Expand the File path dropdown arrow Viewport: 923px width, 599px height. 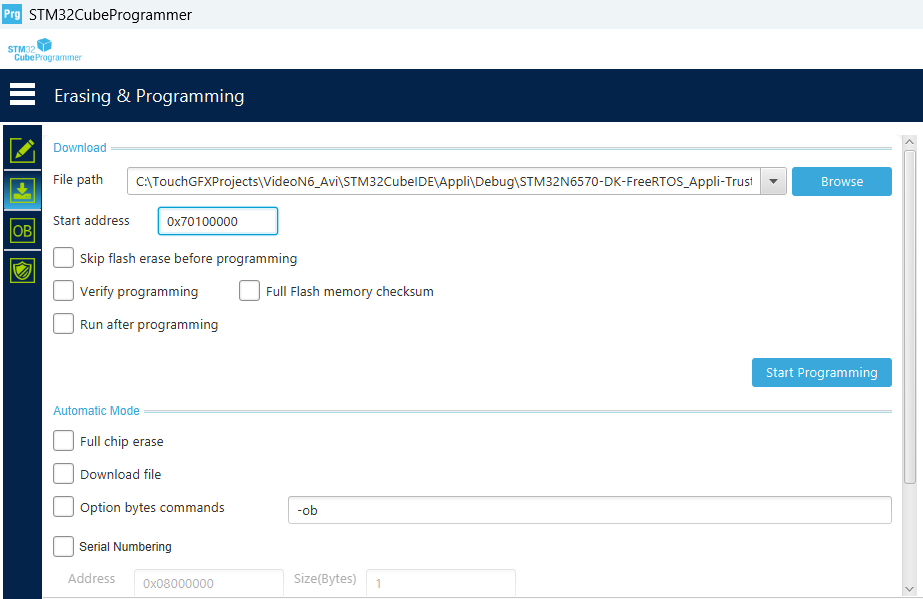click(x=773, y=181)
